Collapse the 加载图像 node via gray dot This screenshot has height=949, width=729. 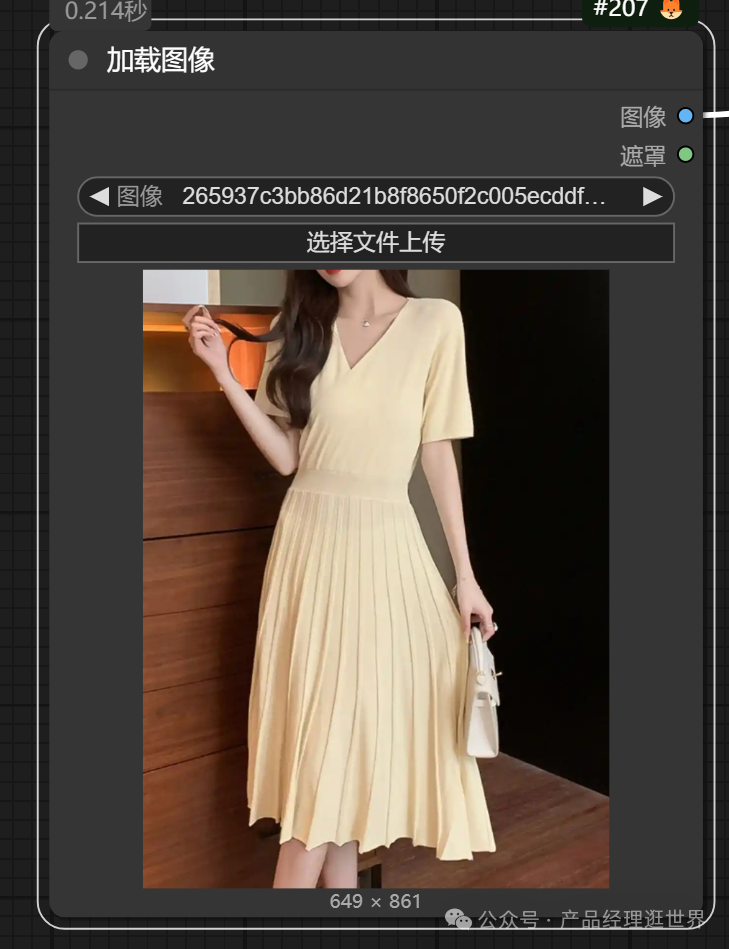click(x=78, y=60)
